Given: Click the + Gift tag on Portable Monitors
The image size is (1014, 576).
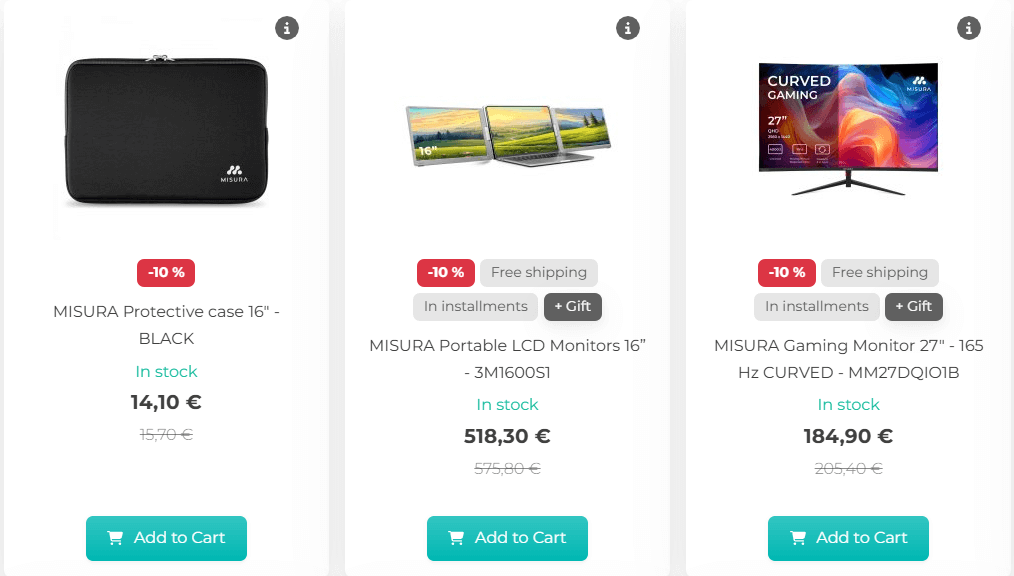Looking at the screenshot, I should [x=572, y=306].
